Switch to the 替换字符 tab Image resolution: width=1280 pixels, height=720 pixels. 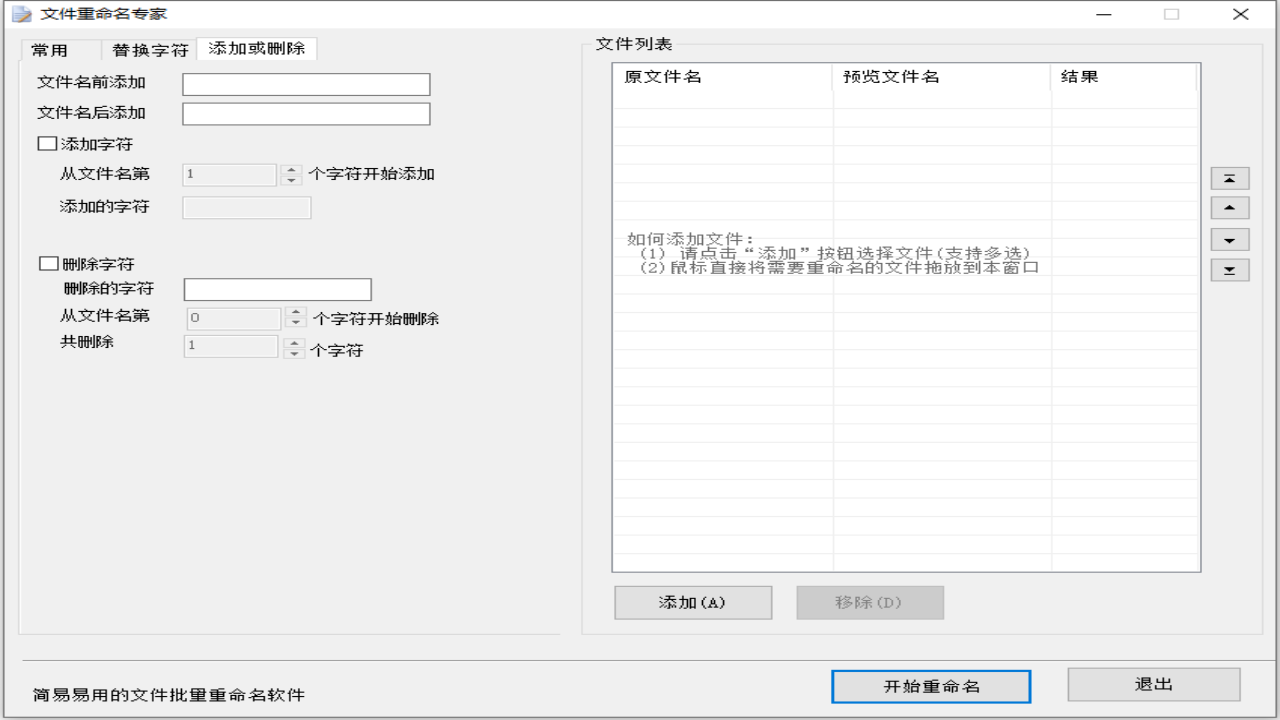pyautogui.click(x=148, y=48)
